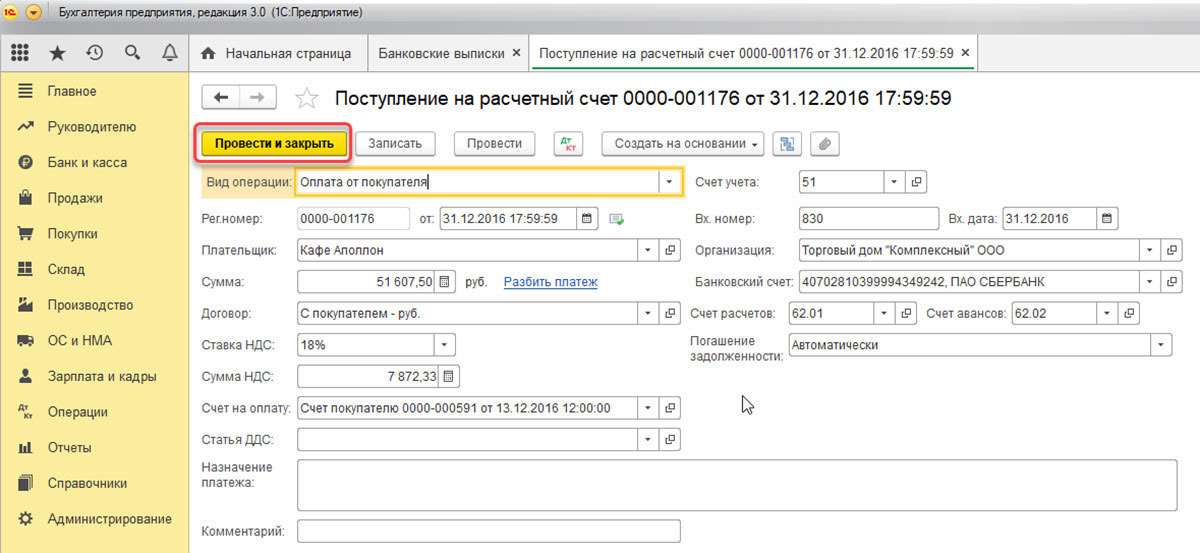Click the Search magnifier icon
The height and width of the screenshot is (553, 1200).
(x=132, y=53)
